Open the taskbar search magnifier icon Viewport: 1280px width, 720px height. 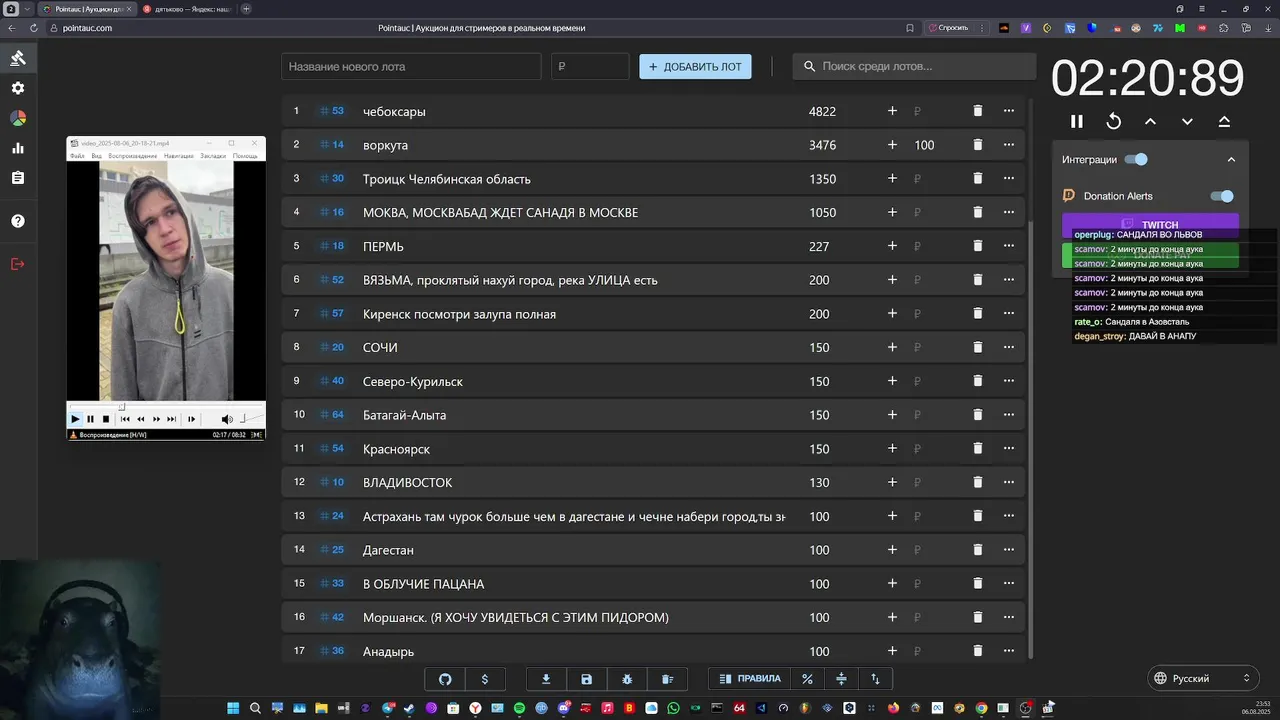coord(256,708)
